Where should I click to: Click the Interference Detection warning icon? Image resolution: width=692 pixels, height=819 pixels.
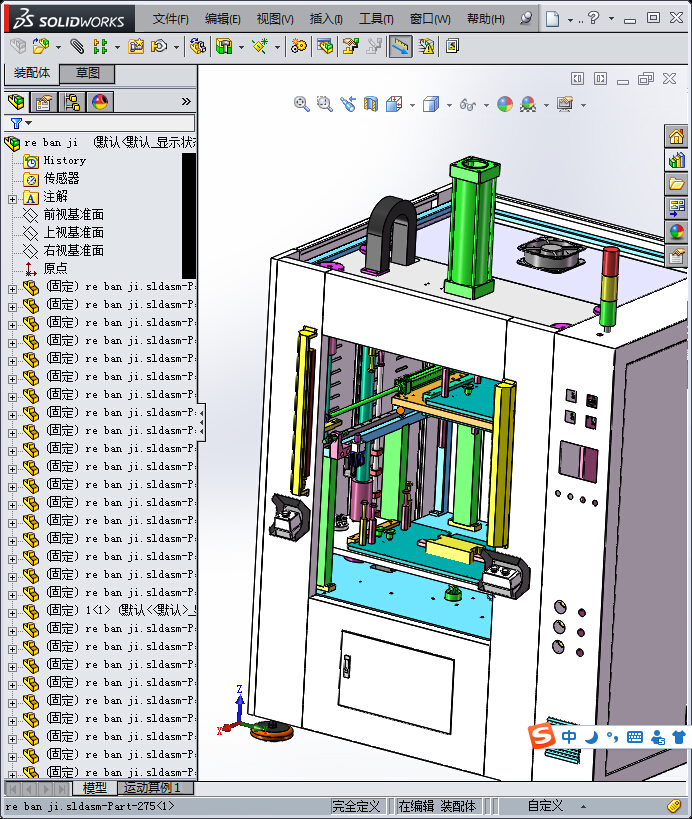426,46
